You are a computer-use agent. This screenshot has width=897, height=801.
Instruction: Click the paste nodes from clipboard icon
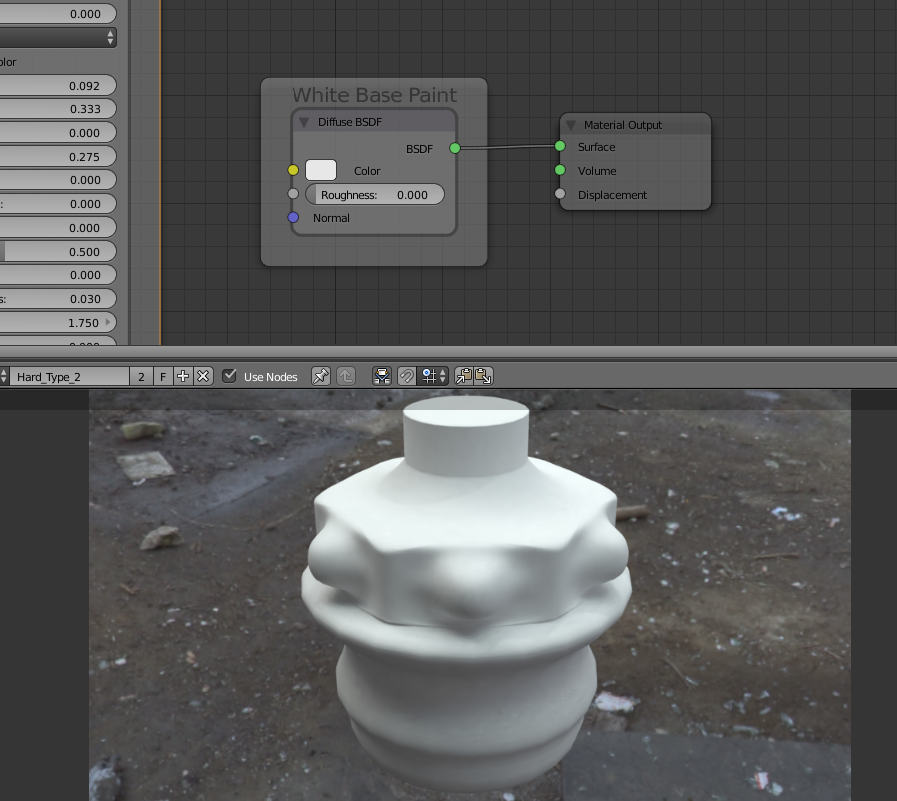point(483,376)
